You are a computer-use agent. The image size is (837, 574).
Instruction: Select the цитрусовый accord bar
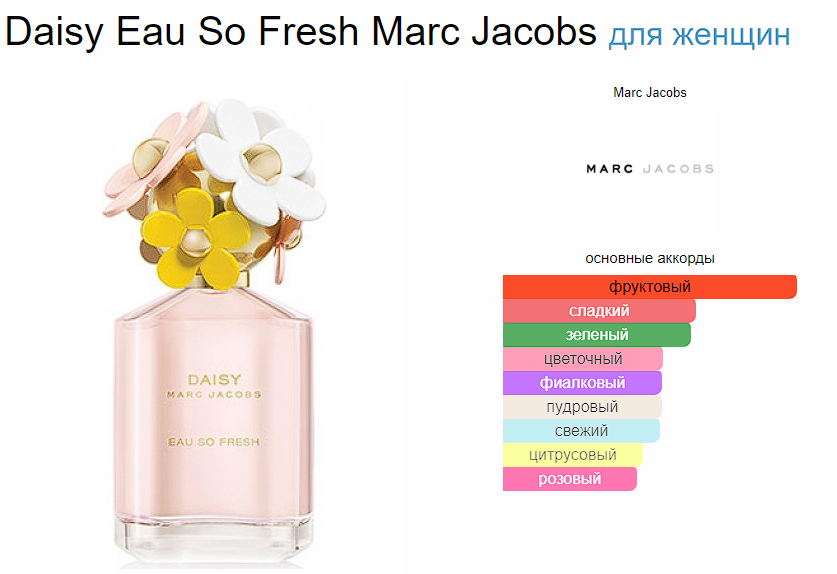573,455
